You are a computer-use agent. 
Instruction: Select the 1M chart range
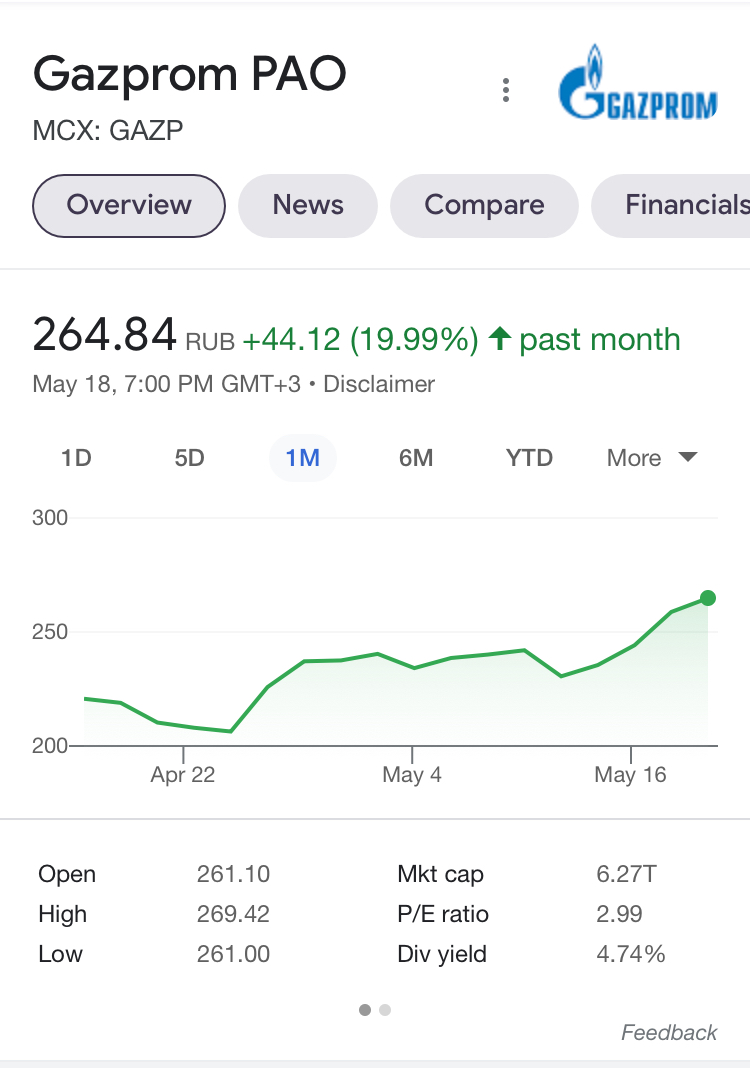[x=302, y=458]
